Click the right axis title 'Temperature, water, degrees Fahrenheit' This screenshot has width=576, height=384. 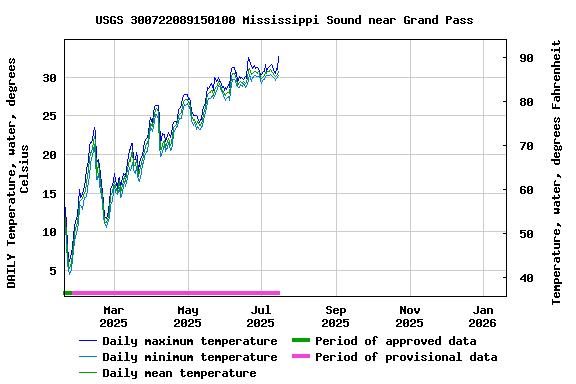tap(556, 172)
